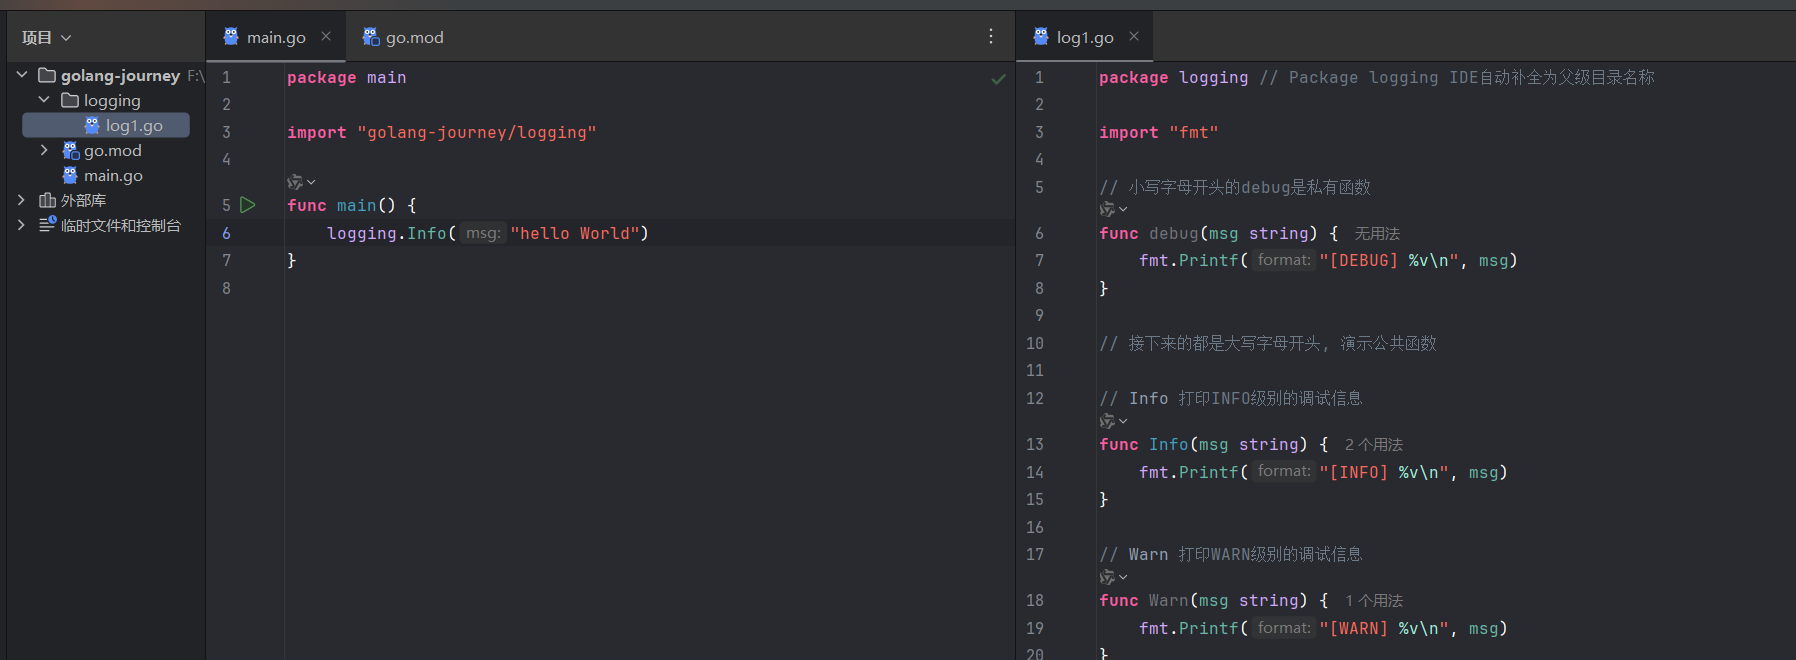Open the editor tabs three-dot menu
Image resolution: width=1796 pixels, height=660 pixels.
[x=991, y=37]
